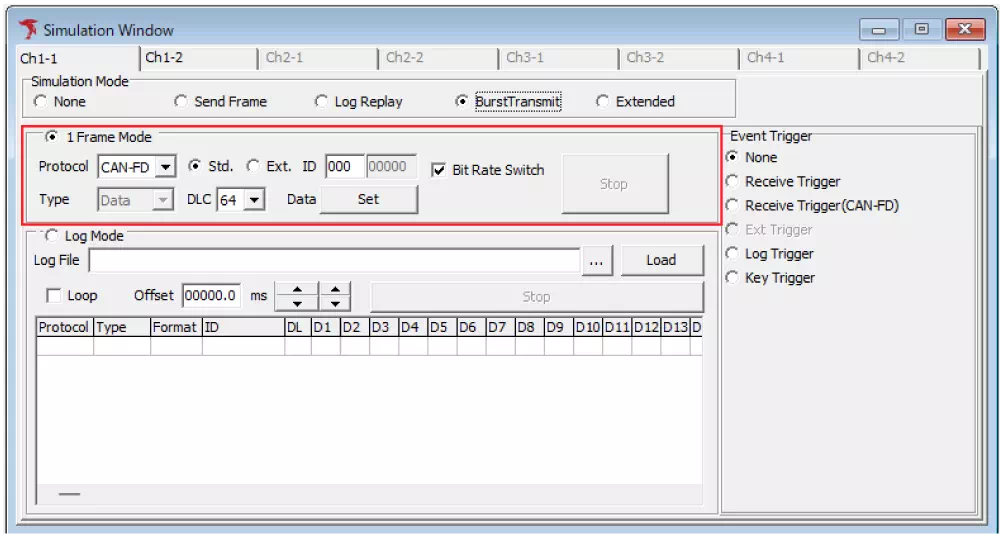Viewport: 1000px width, 537px height.
Task: Click the Simulation Window app icon
Action: point(28,29)
